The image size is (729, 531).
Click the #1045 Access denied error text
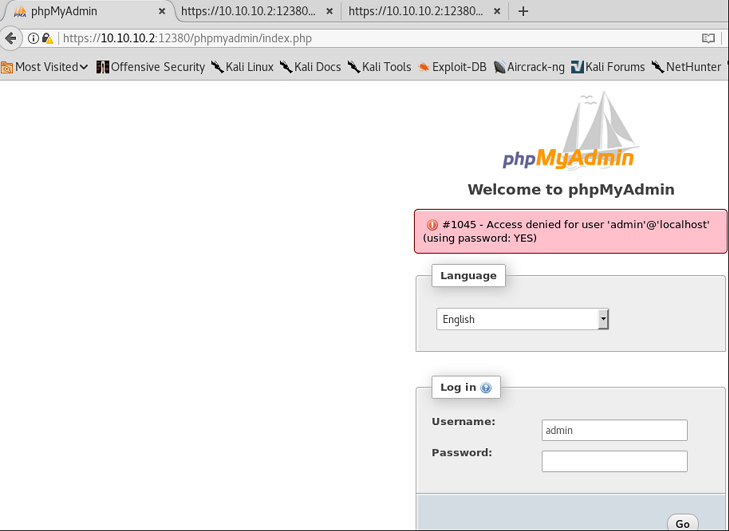click(x=566, y=231)
